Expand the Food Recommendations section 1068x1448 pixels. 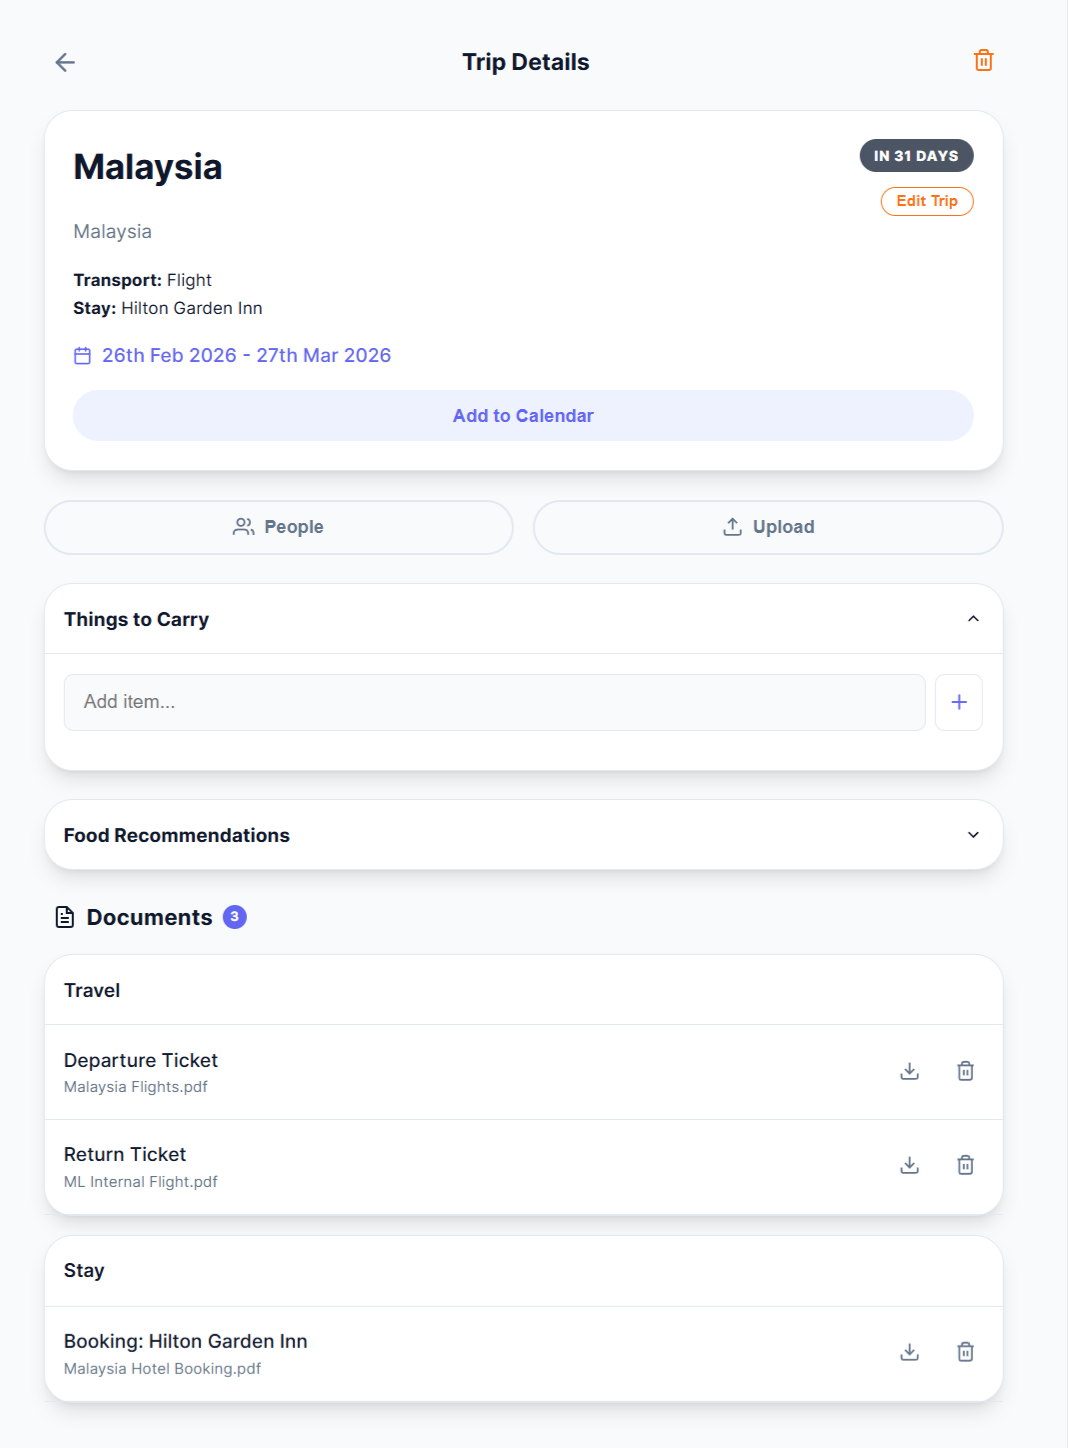(972, 834)
